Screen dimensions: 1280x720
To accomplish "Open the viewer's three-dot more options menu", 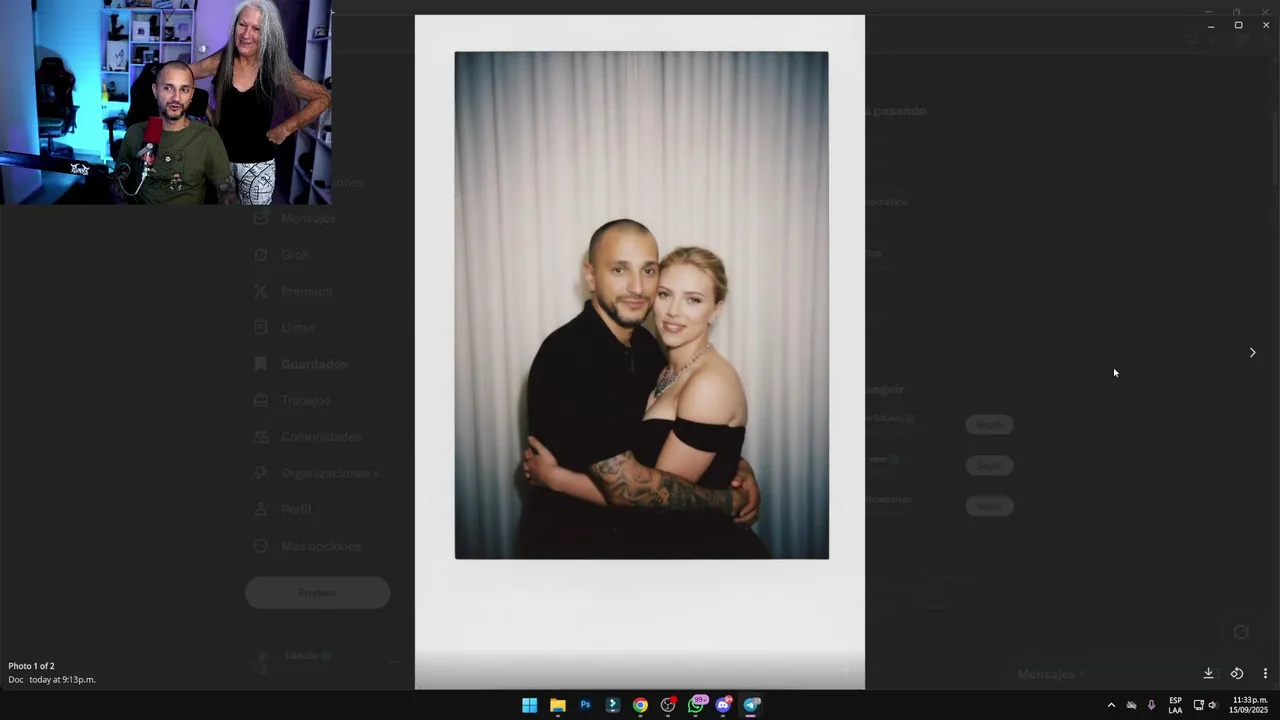I will tap(1265, 673).
